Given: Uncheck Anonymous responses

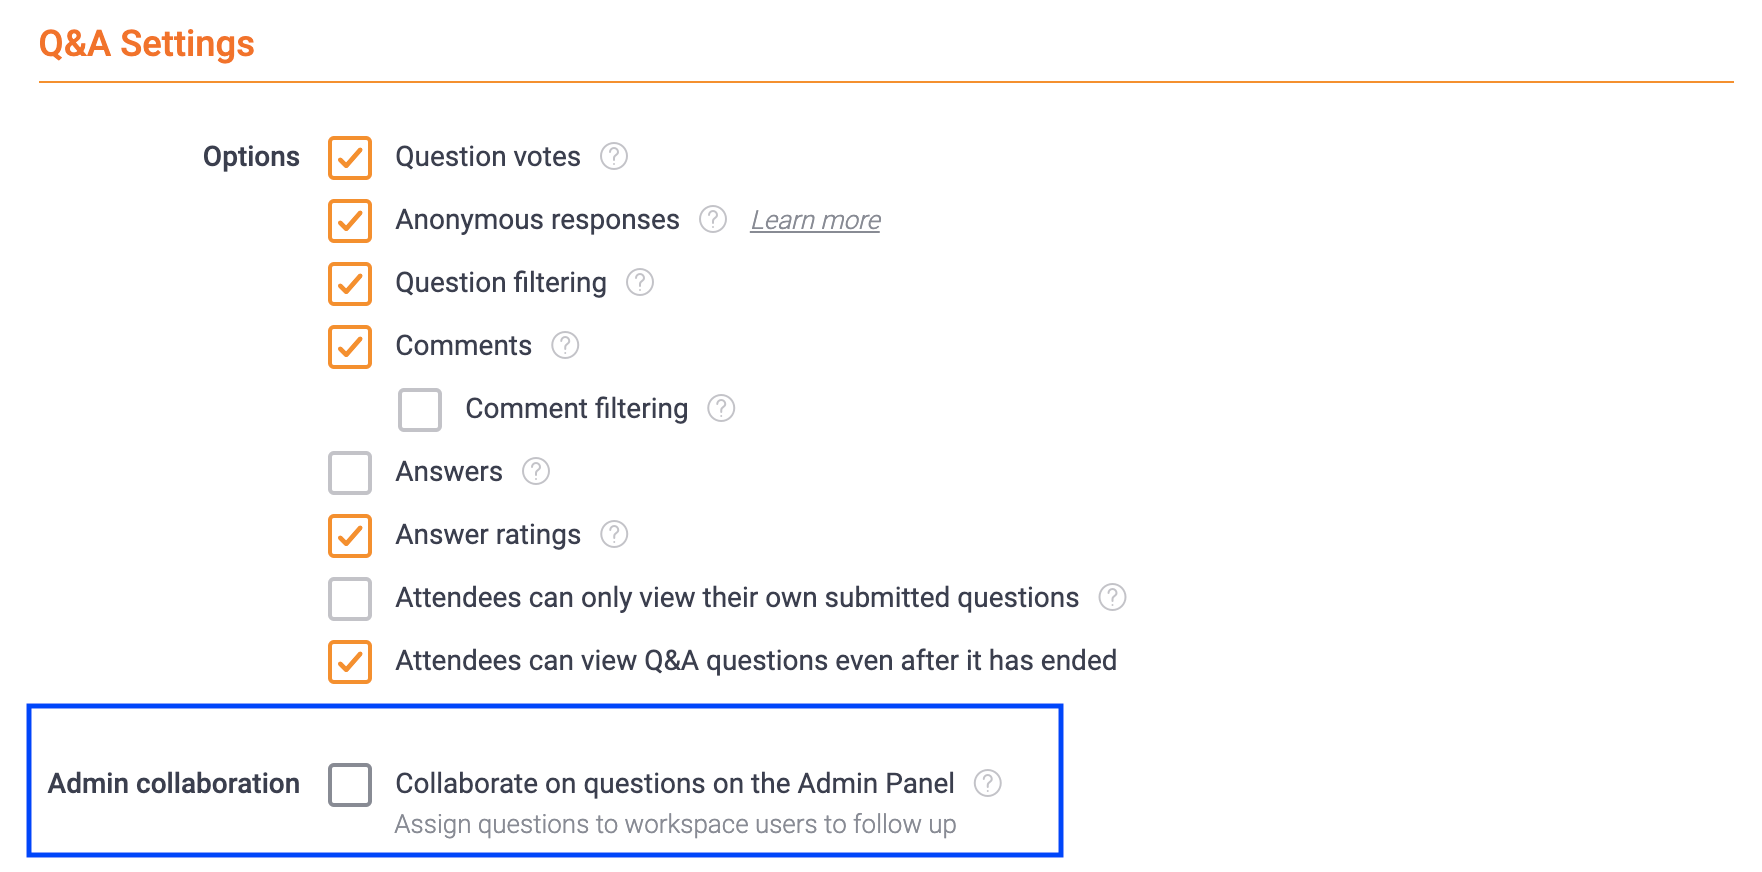Looking at the screenshot, I should click(349, 220).
